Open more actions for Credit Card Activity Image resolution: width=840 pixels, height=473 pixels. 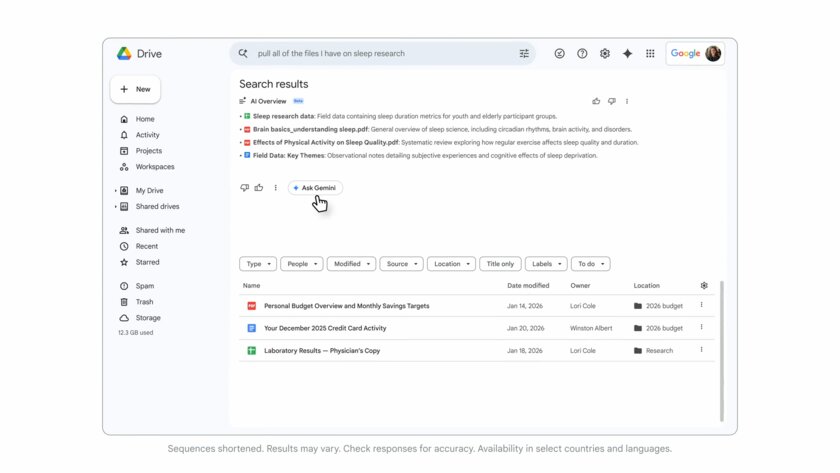point(701,327)
